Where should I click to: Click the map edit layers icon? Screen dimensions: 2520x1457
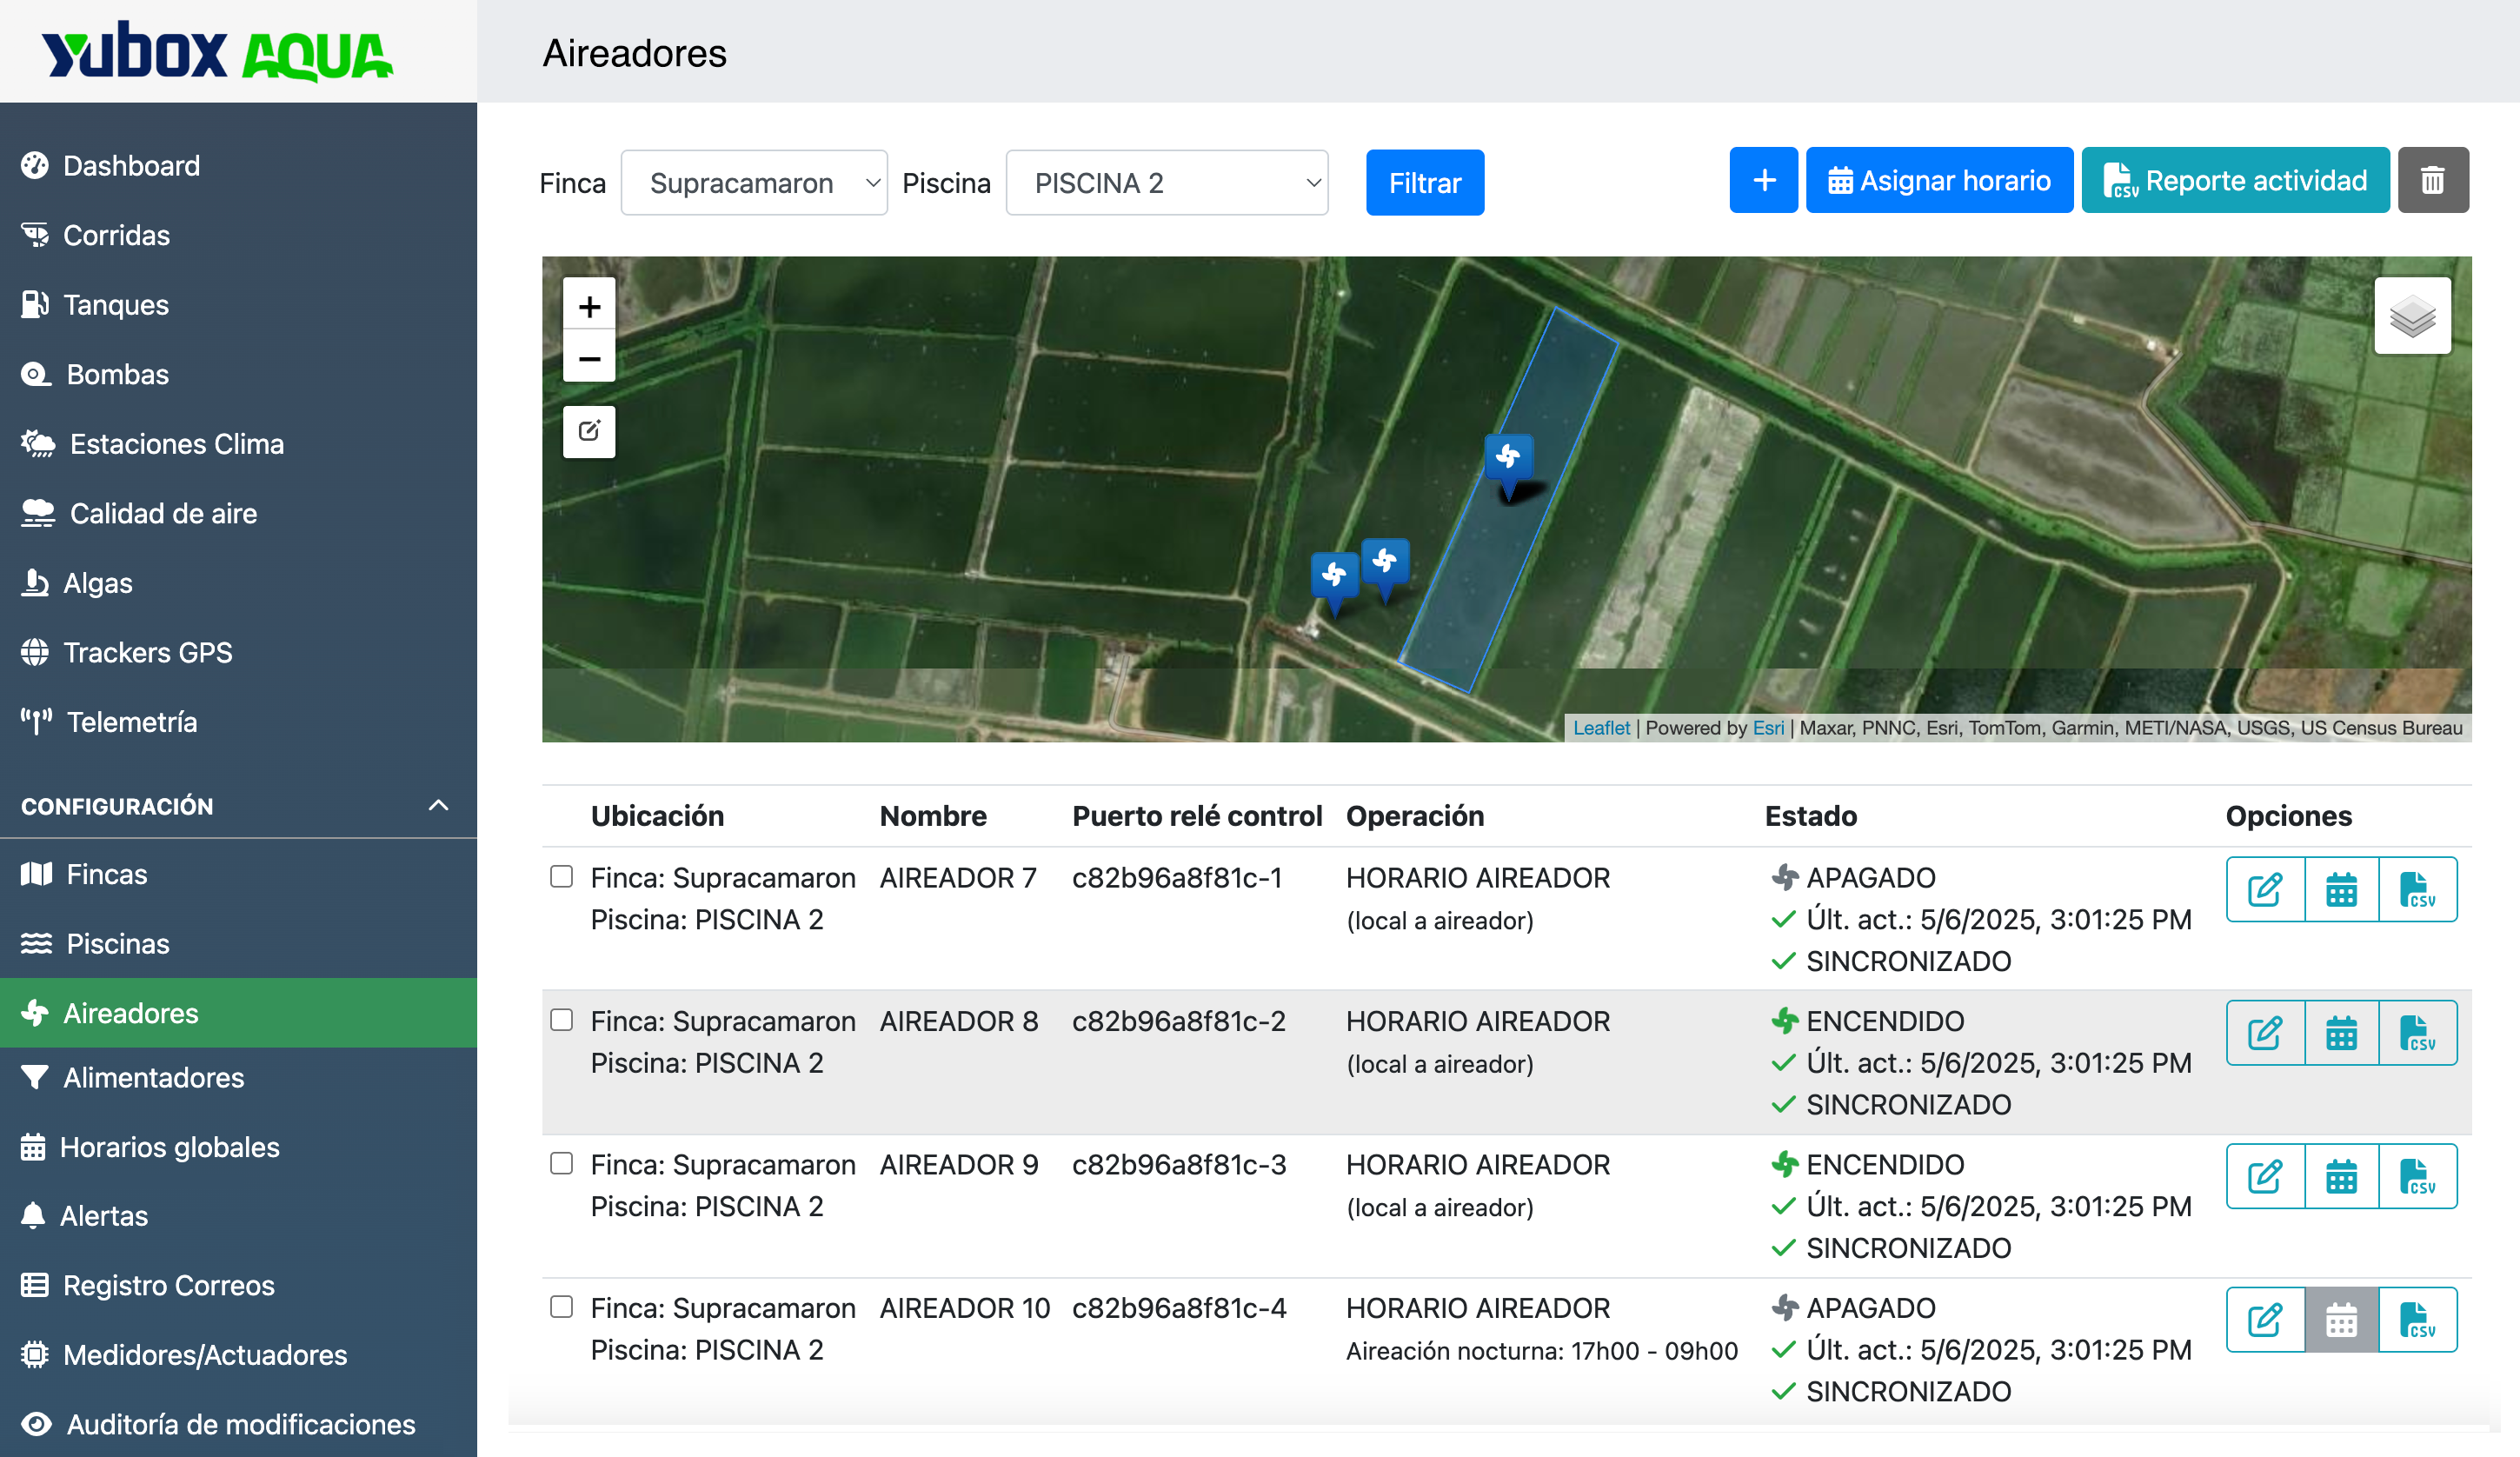589,431
